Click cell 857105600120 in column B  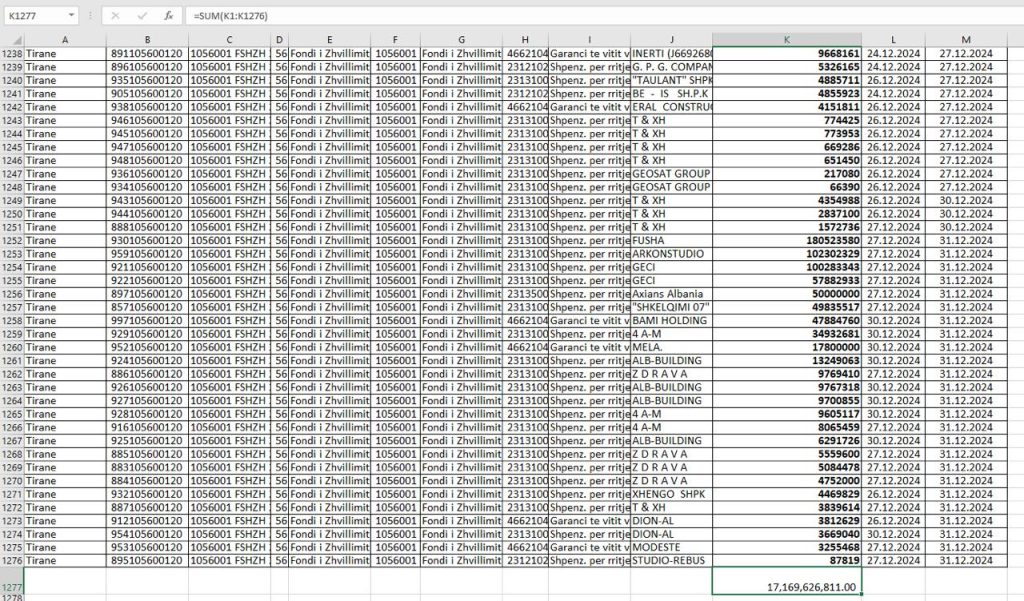(147, 307)
